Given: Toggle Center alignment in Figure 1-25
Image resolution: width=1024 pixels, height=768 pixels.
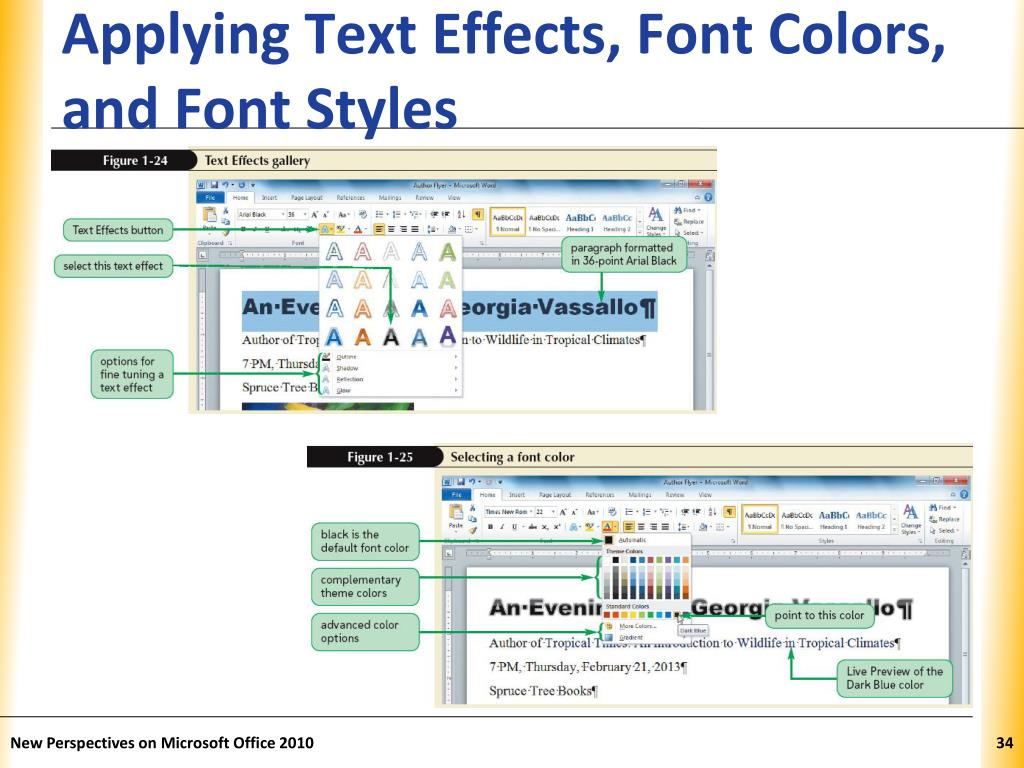Looking at the screenshot, I should coord(641,527).
